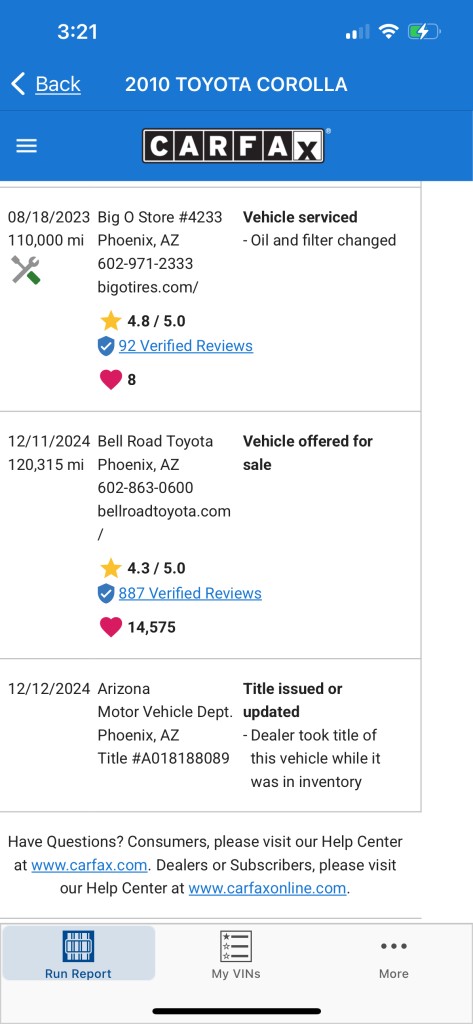Tap Big O Store phone number 602-971-2333
Image resolution: width=473 pixels, height=1024 pixels.
145,264
